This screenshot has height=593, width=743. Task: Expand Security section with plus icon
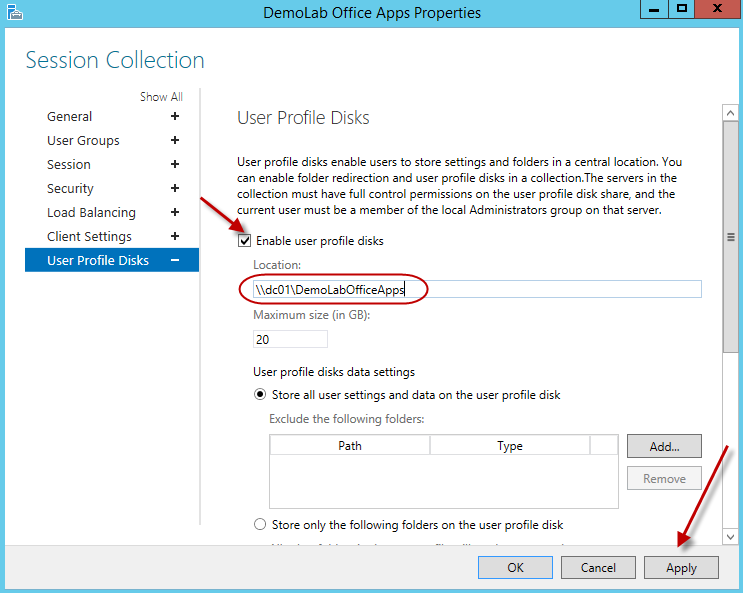click(x=175, y=189)
